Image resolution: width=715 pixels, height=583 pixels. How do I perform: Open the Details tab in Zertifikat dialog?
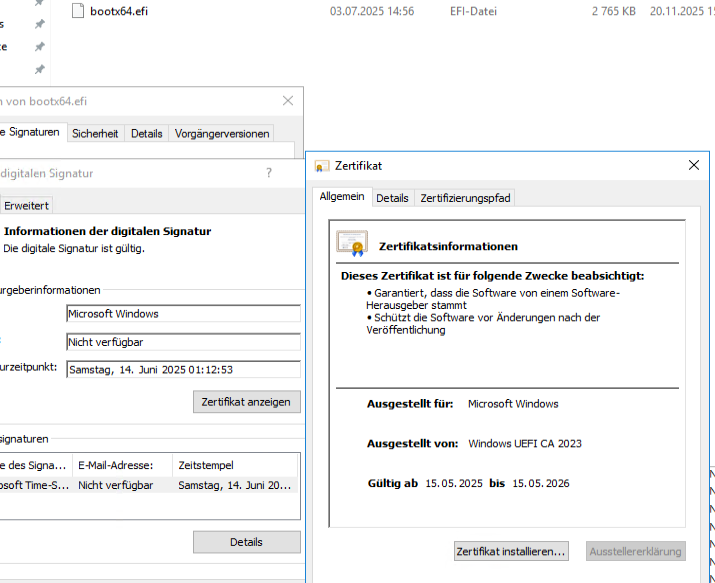tap(392, 198)
